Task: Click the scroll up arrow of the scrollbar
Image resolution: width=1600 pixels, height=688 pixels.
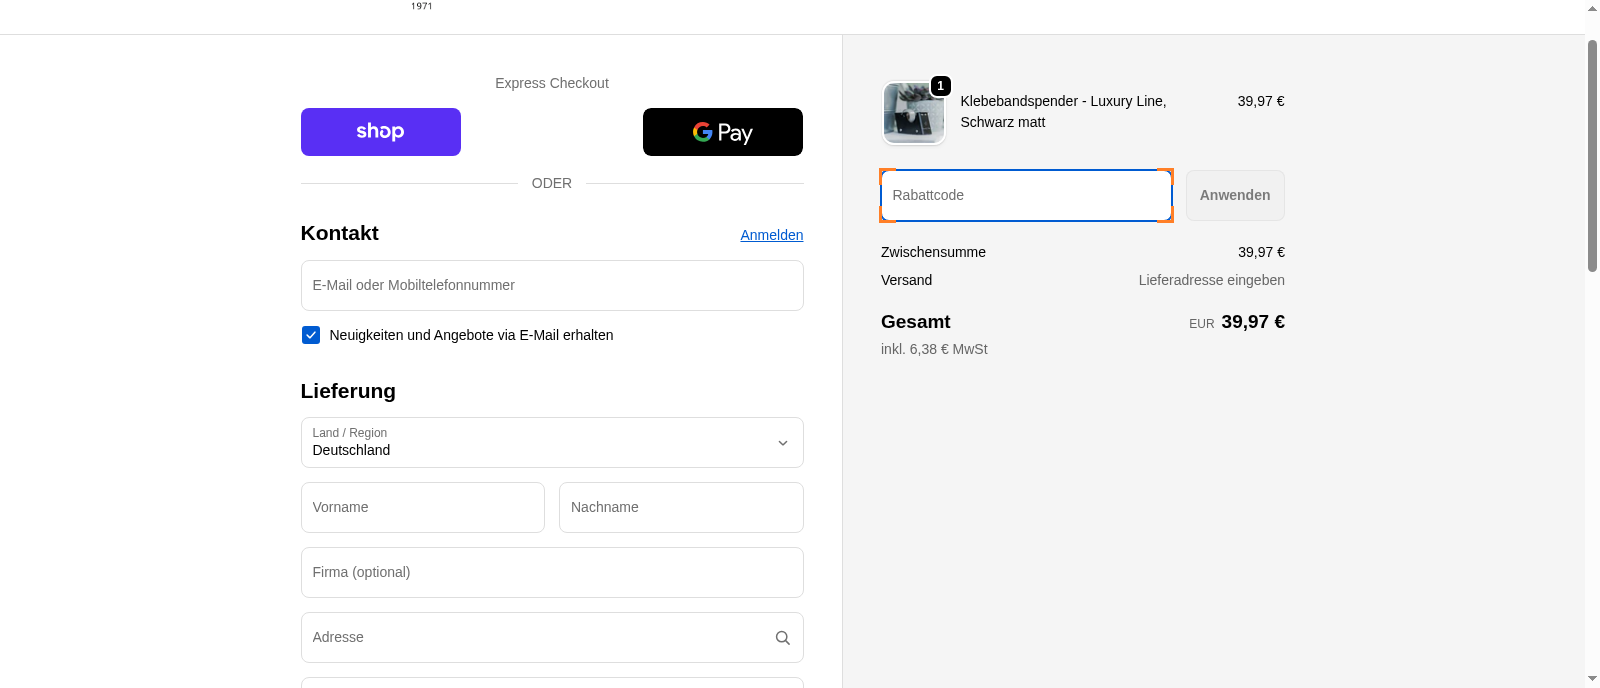Action: [x=1592, y=8]
